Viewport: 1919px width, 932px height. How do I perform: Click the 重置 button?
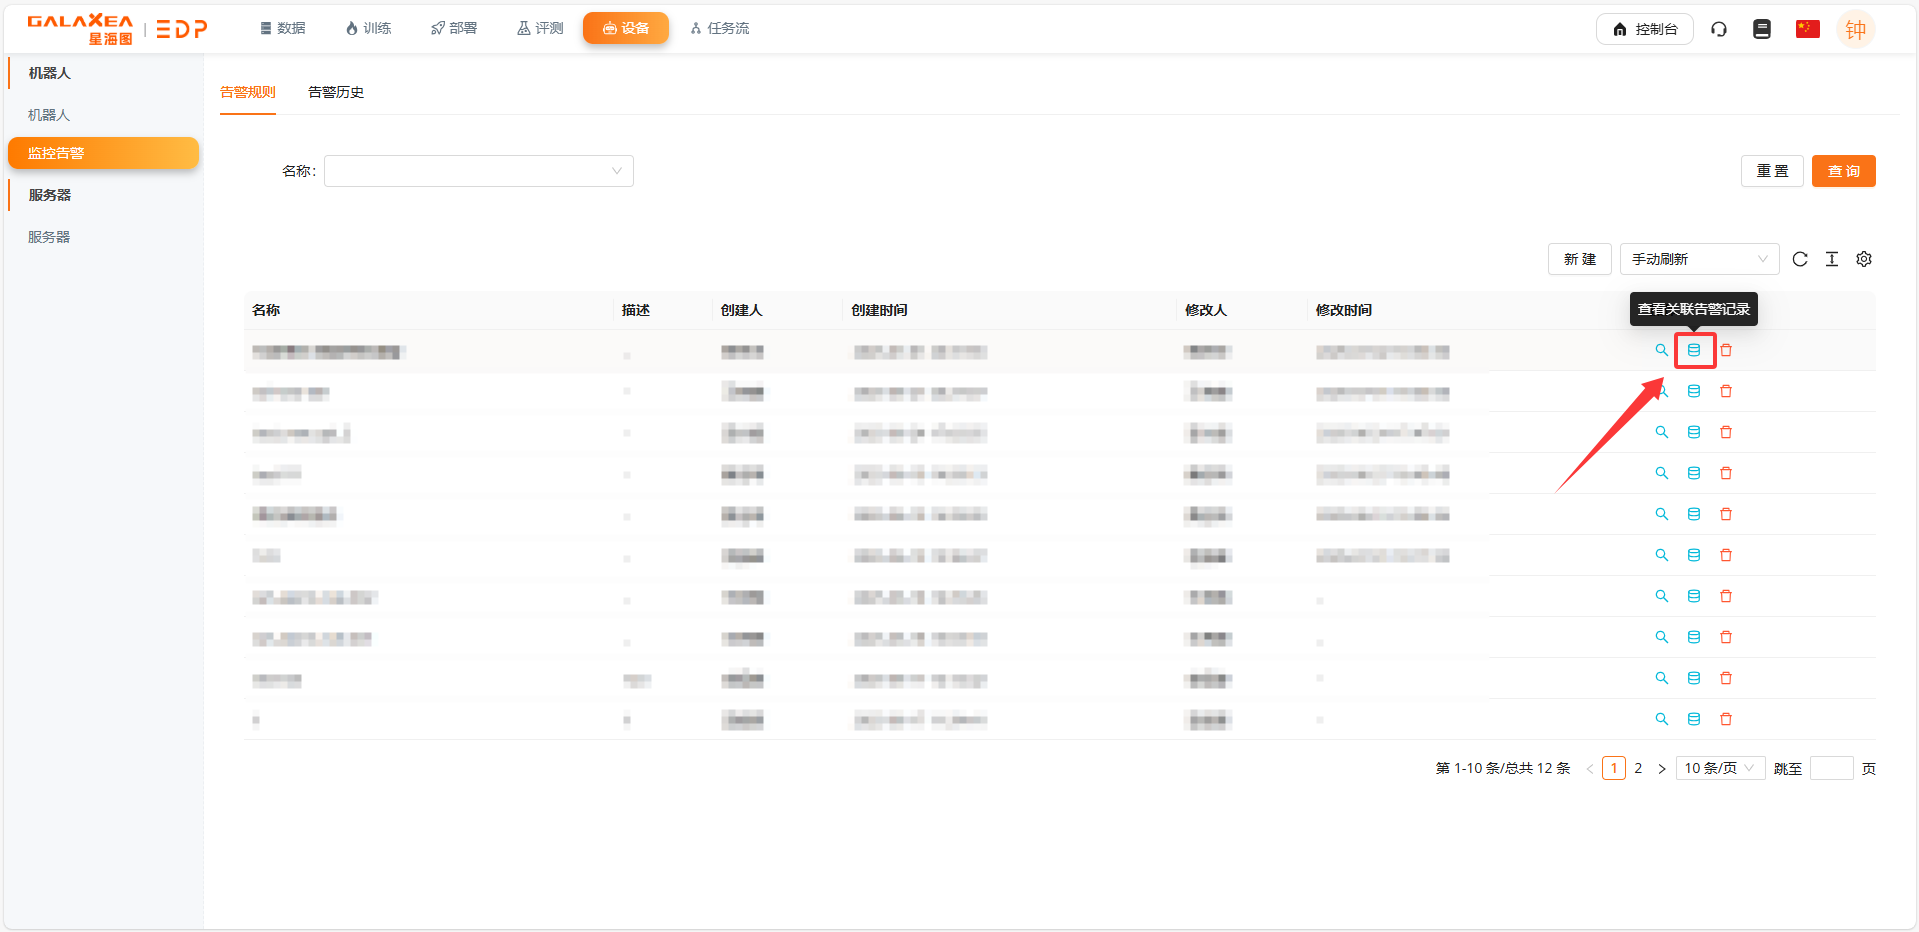[x=1772, y=171]
